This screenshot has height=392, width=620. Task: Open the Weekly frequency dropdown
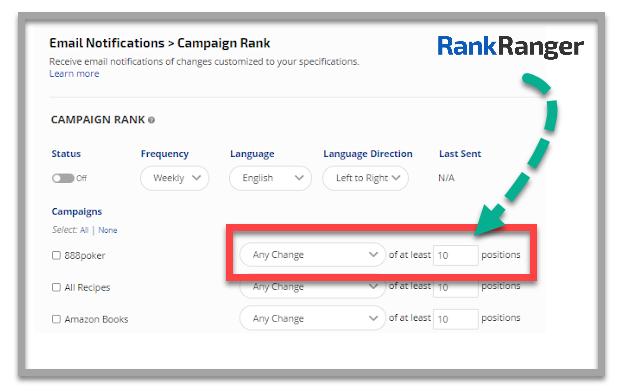point(174,178)
